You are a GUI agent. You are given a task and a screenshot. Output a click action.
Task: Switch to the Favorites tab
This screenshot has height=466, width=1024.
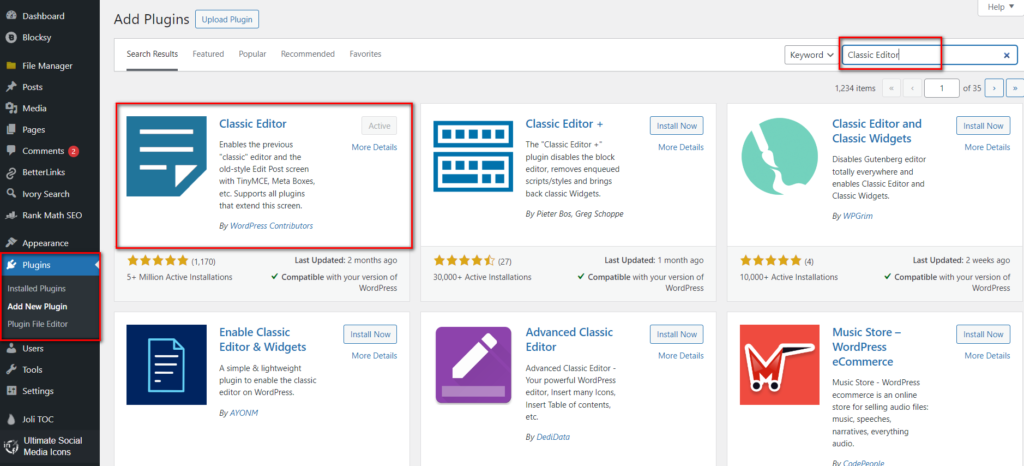pyautogui.click(x=365, y=54)
